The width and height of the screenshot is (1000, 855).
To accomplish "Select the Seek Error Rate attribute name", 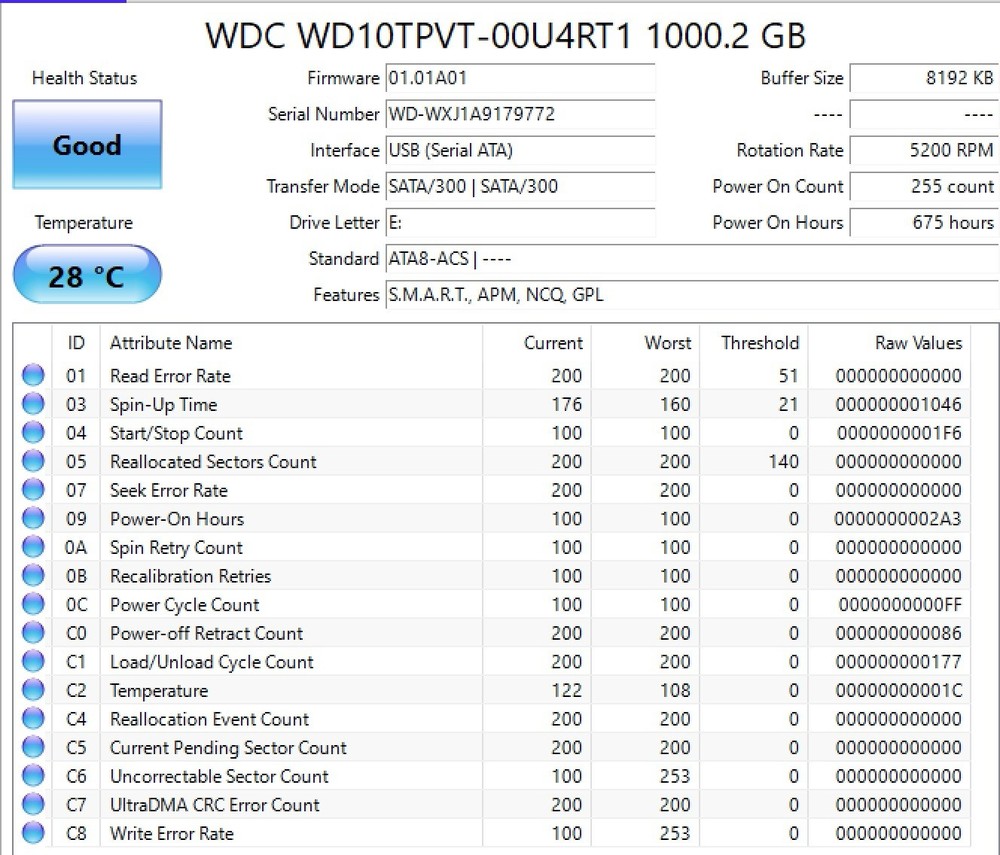I will [x=169, y=490].
